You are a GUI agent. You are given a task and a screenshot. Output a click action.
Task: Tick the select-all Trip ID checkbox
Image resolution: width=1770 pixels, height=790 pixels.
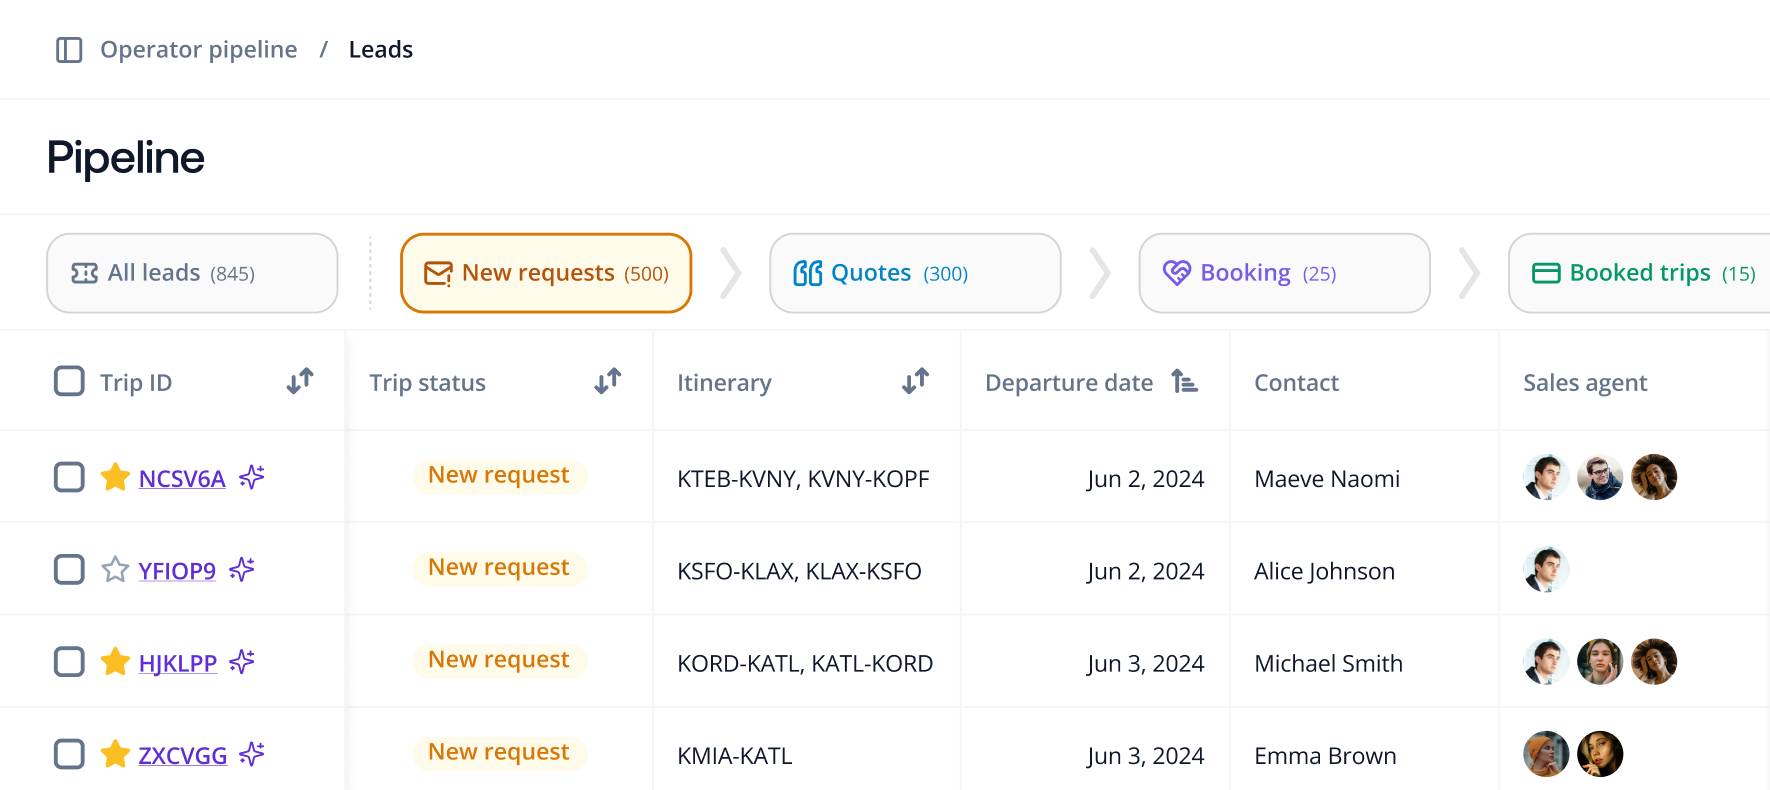pos(69,381)
